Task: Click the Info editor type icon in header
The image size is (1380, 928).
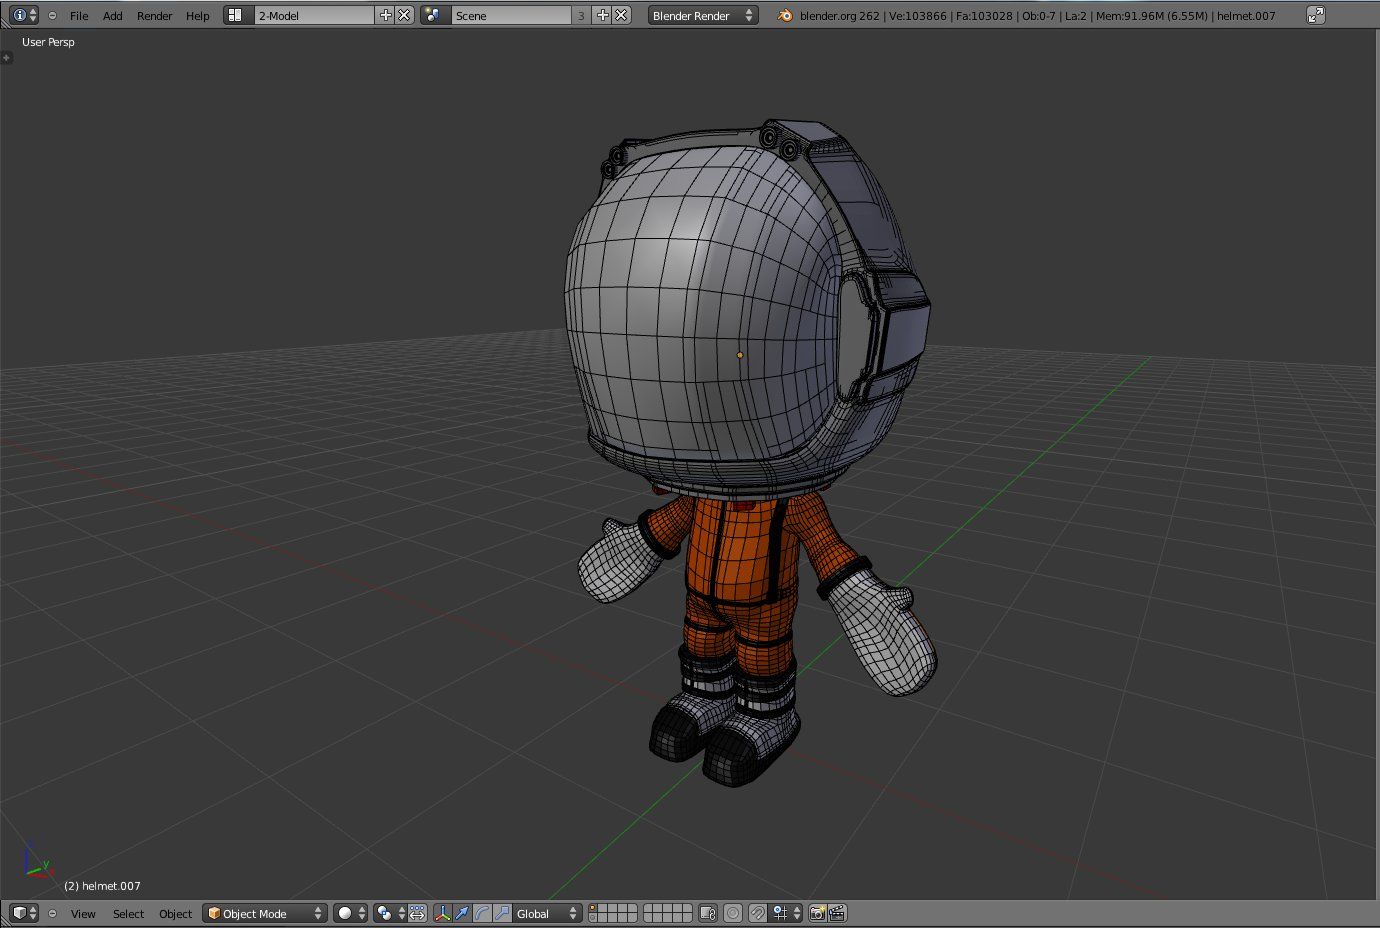Action: tap(18, 15)
